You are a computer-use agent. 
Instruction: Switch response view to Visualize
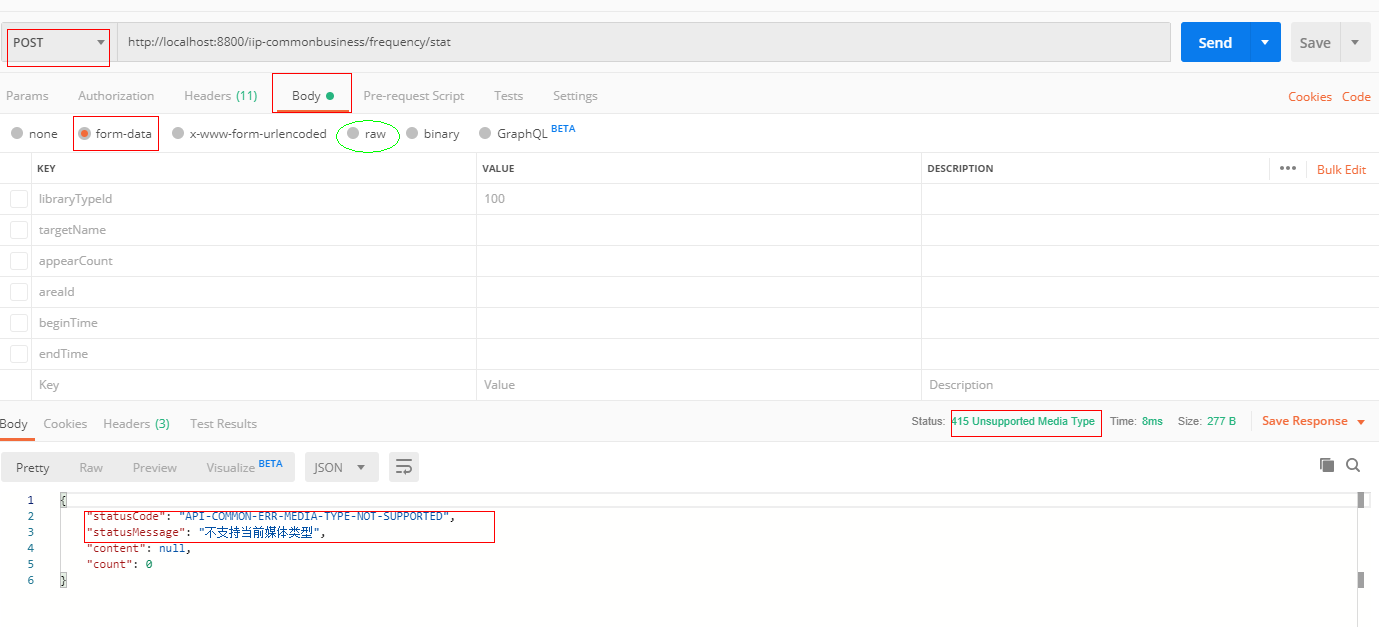tap(244, 466)
